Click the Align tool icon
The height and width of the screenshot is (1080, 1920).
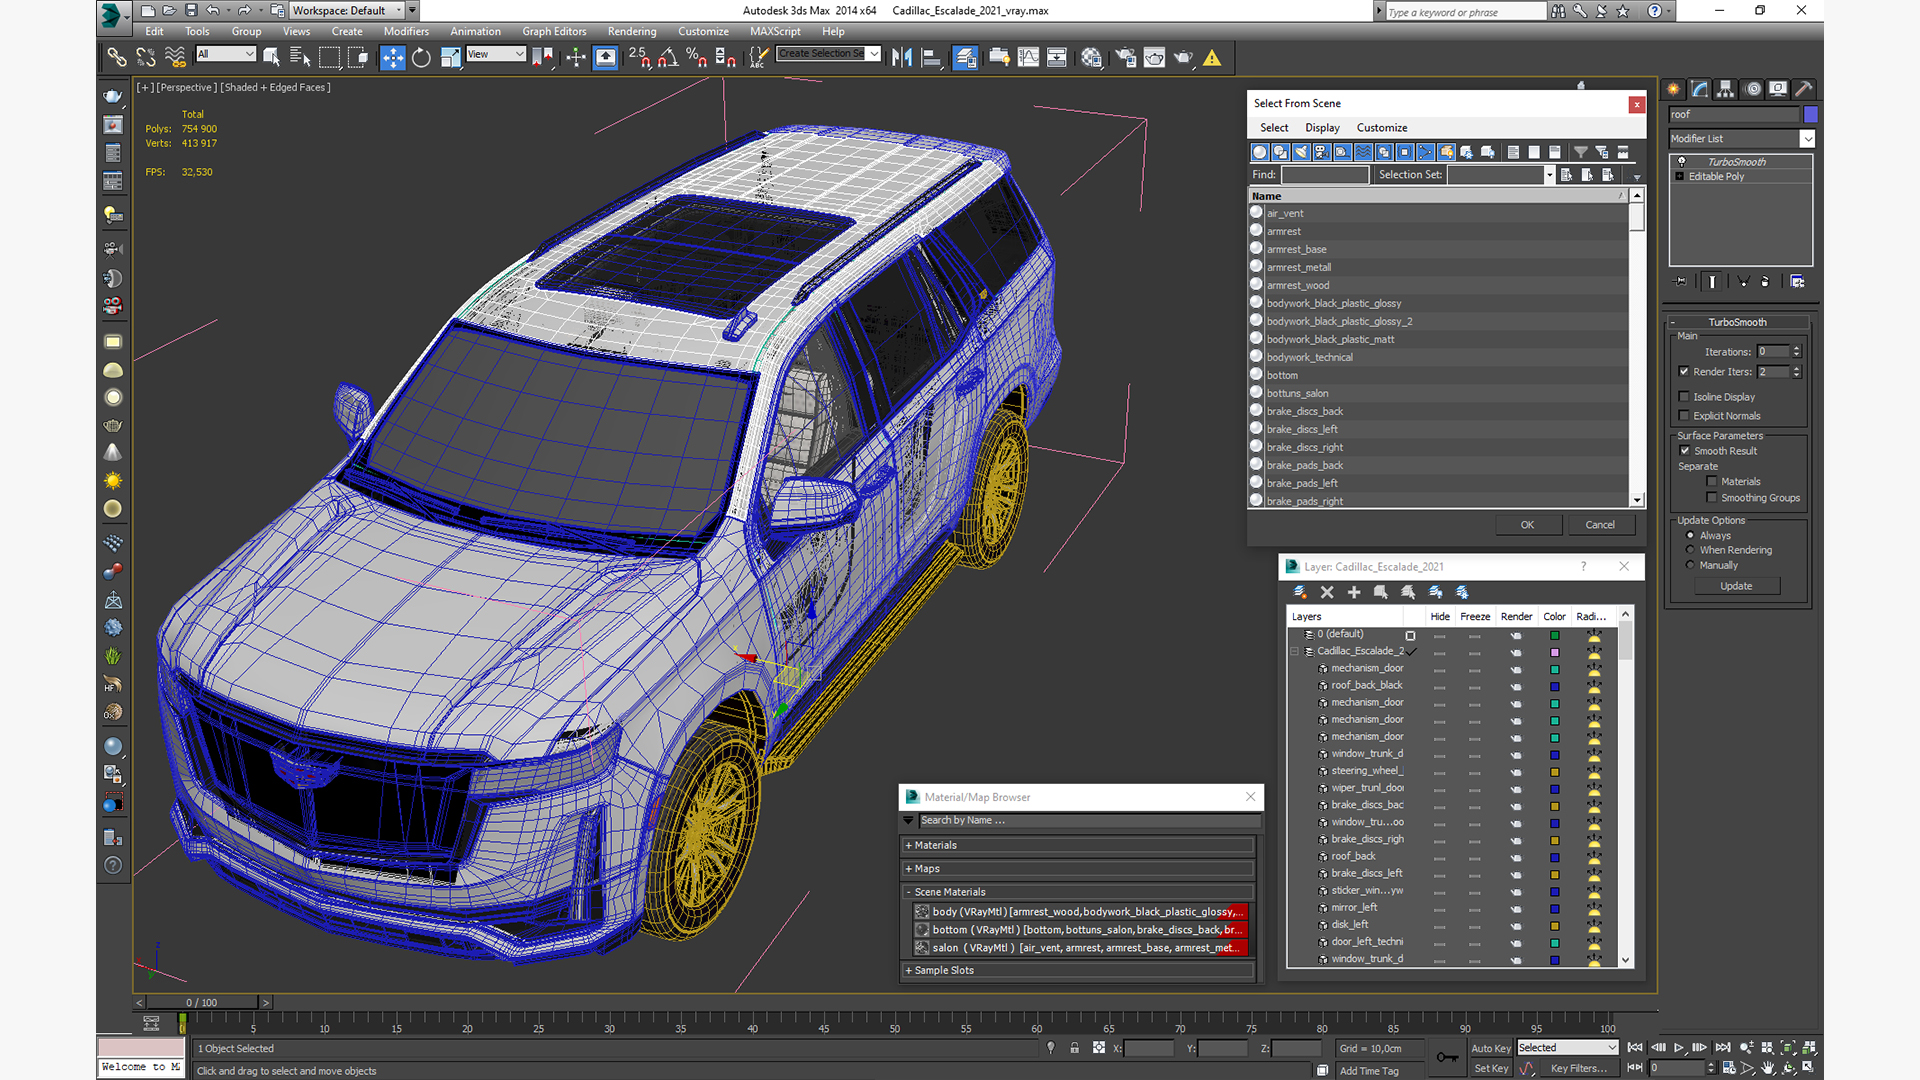[931, 58]
